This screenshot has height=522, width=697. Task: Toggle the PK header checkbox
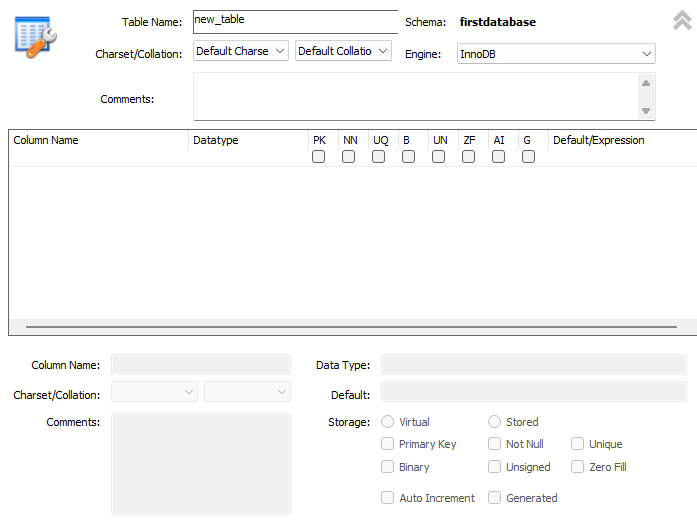pos(318,157)
